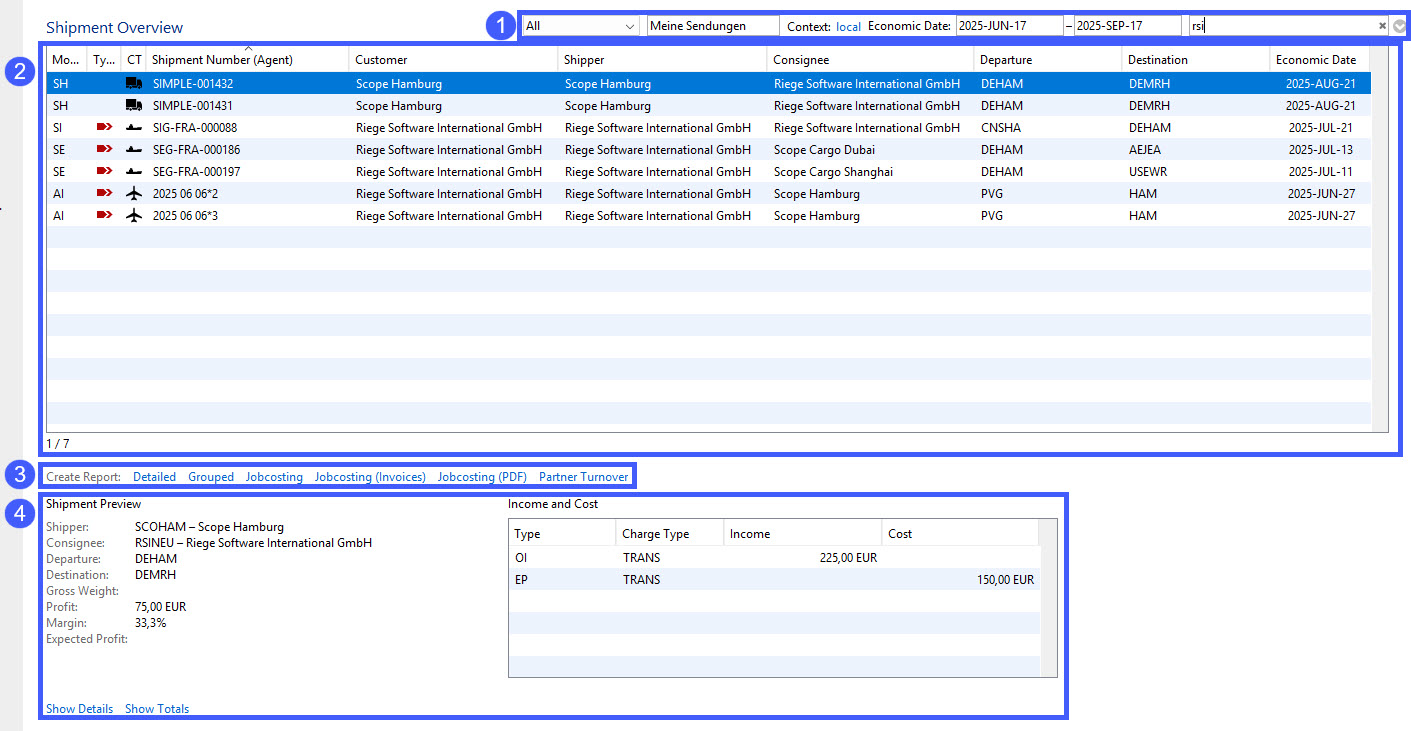Sort by the Departure column header

pos(1048,60)
